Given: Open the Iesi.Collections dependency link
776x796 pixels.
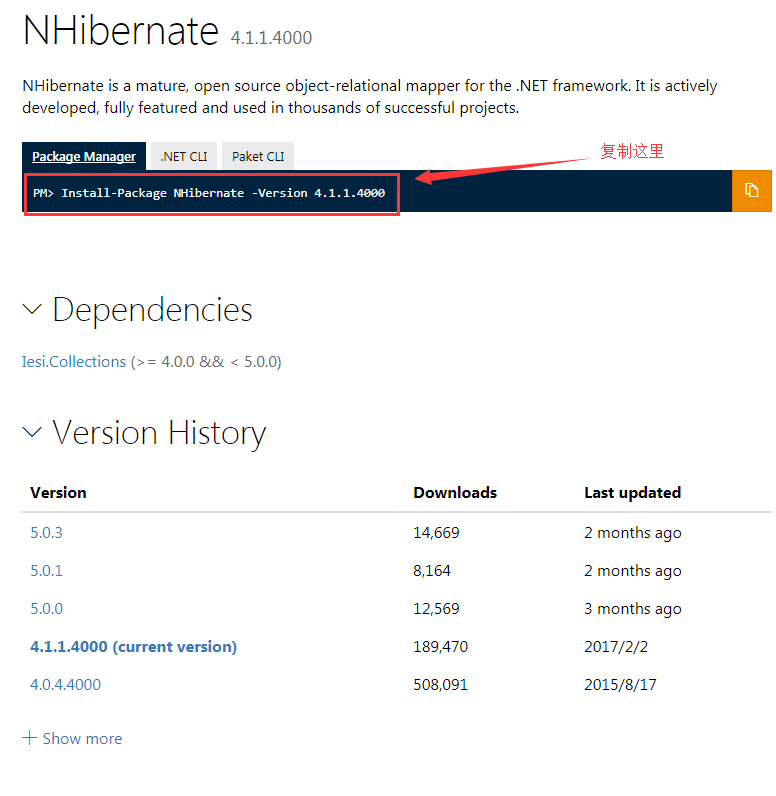Looking at the screenshot, I should (x=74, y=361).
